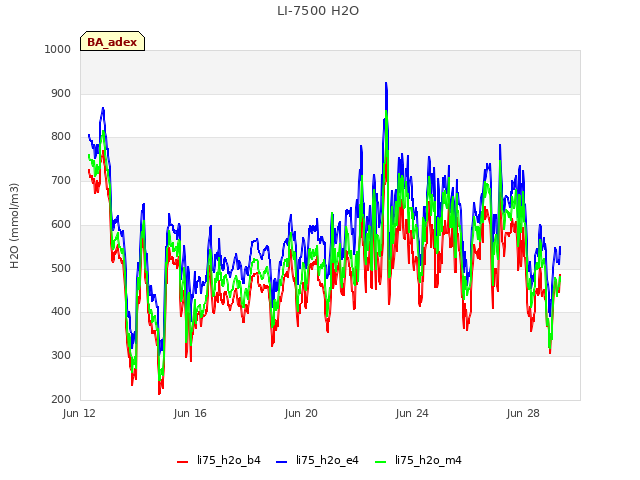Click the 400 y-axis tick label
The image size is (640, 480).
coord(61,312)
